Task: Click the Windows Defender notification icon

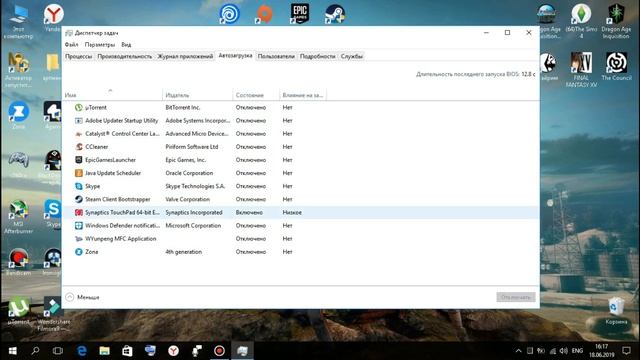Action: tap(79, 225)
